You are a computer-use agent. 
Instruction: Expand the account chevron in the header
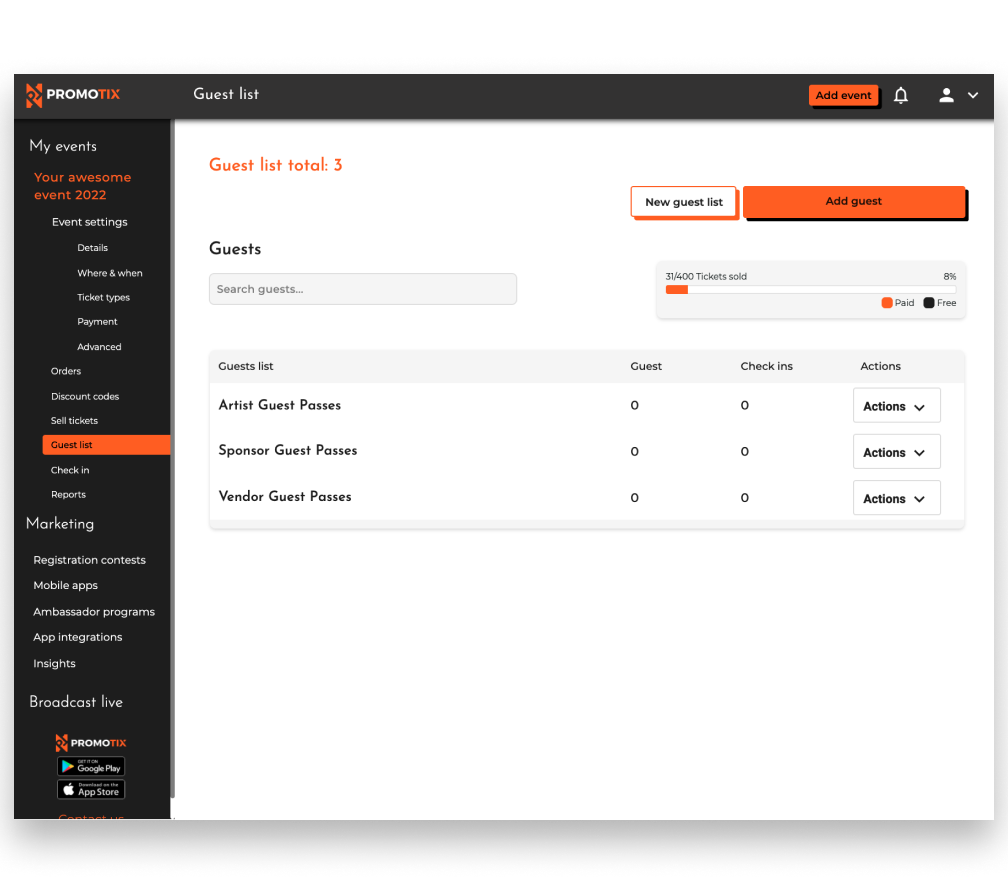[972, 95]
